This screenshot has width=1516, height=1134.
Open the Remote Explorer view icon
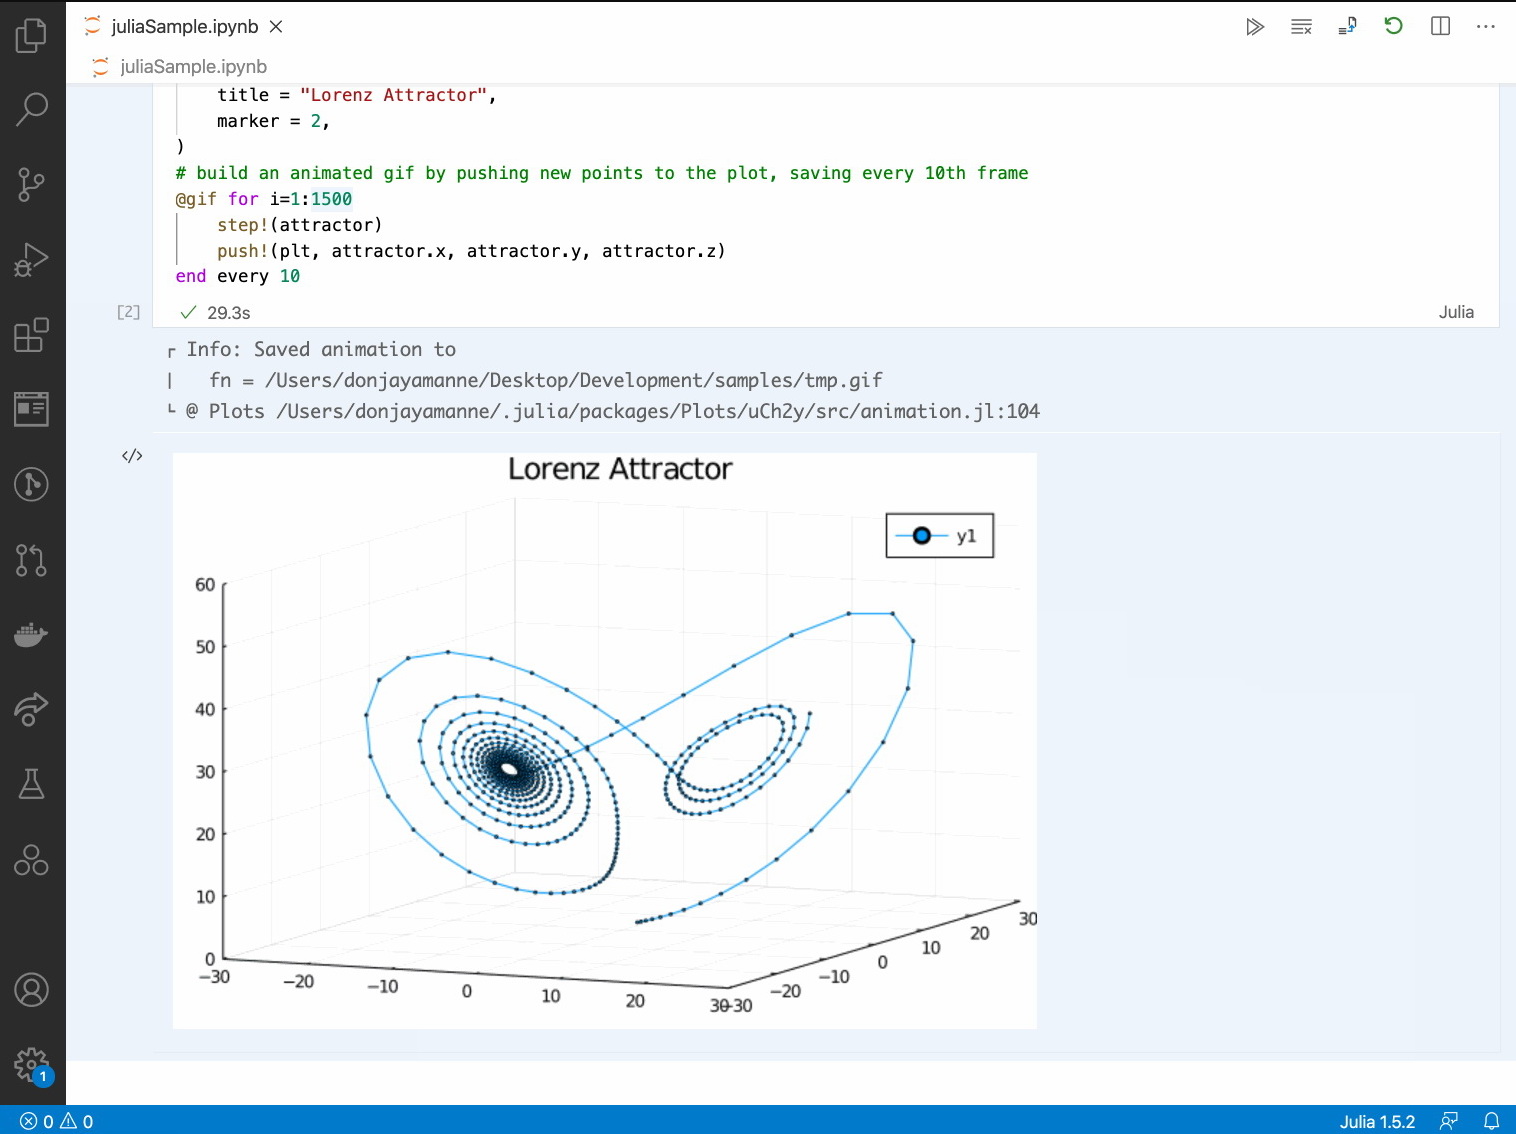click(32, 409)
